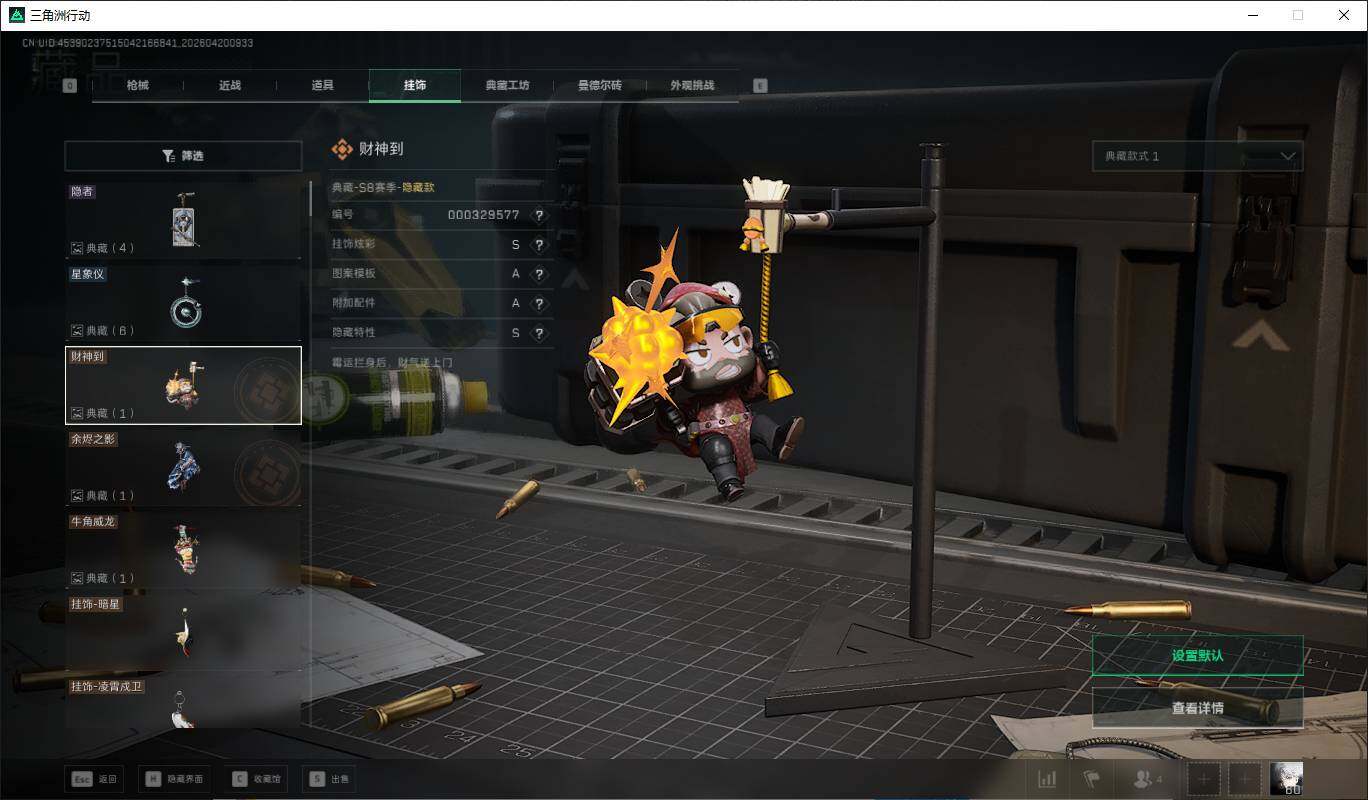Image resolution: width=1368 pixels, height=800 pixels.
Task: Click the Q previous-tab key icon
Action: [x=70, y=86]
